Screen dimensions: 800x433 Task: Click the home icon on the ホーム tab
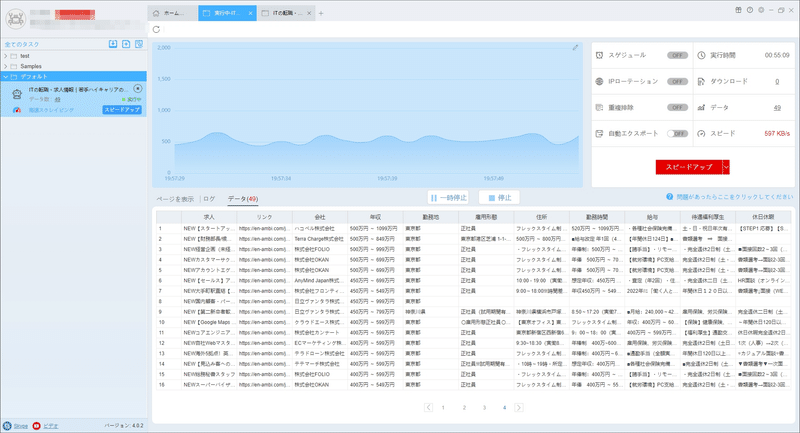(x=156, y=13)
